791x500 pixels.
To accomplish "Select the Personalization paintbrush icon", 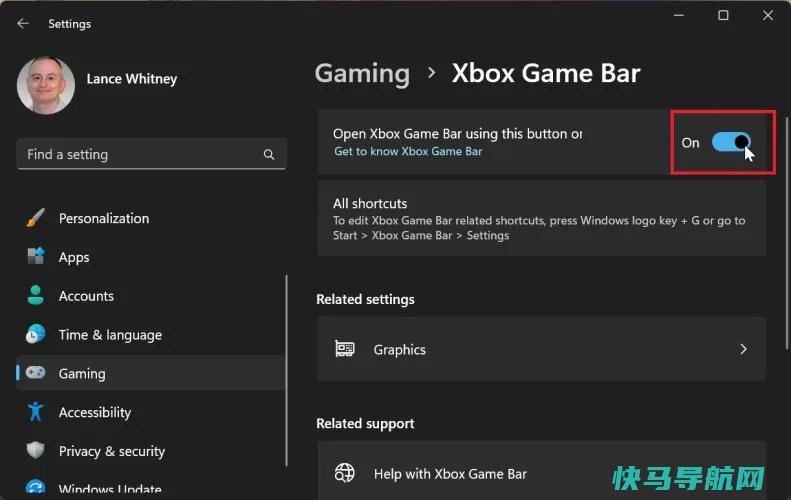I will point(36,218).
